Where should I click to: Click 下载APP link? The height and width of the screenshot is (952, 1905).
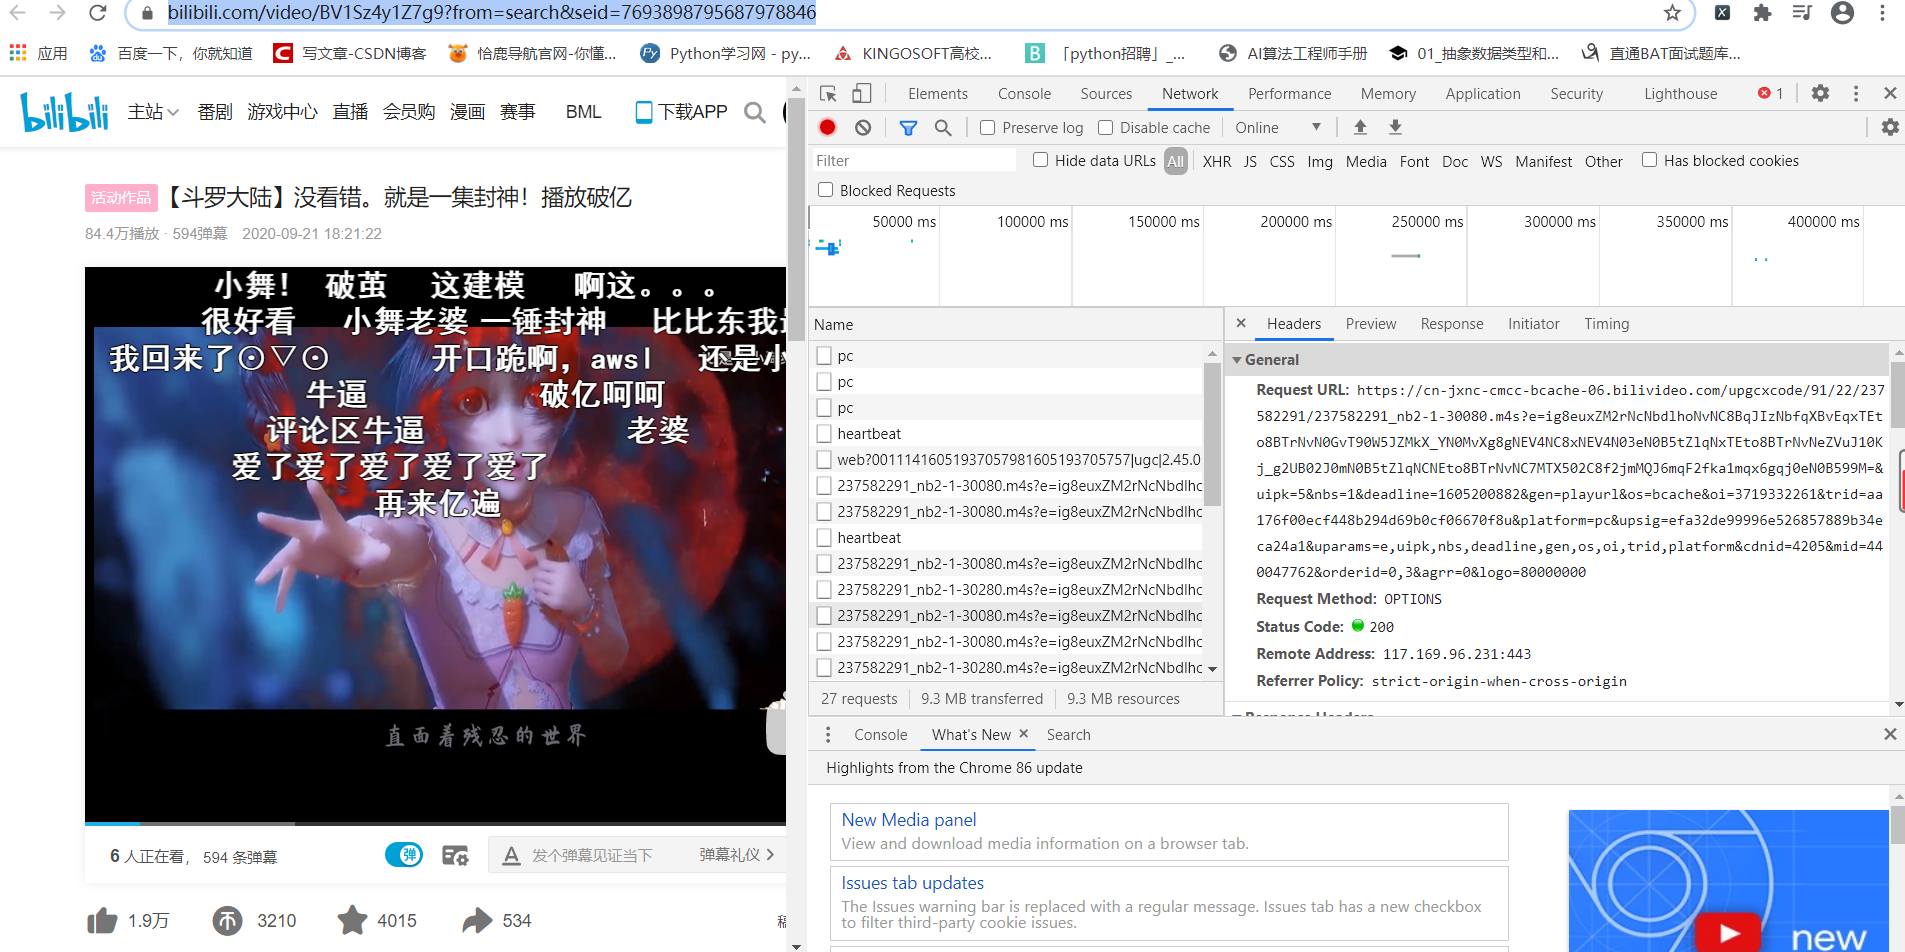coord(682,112)
